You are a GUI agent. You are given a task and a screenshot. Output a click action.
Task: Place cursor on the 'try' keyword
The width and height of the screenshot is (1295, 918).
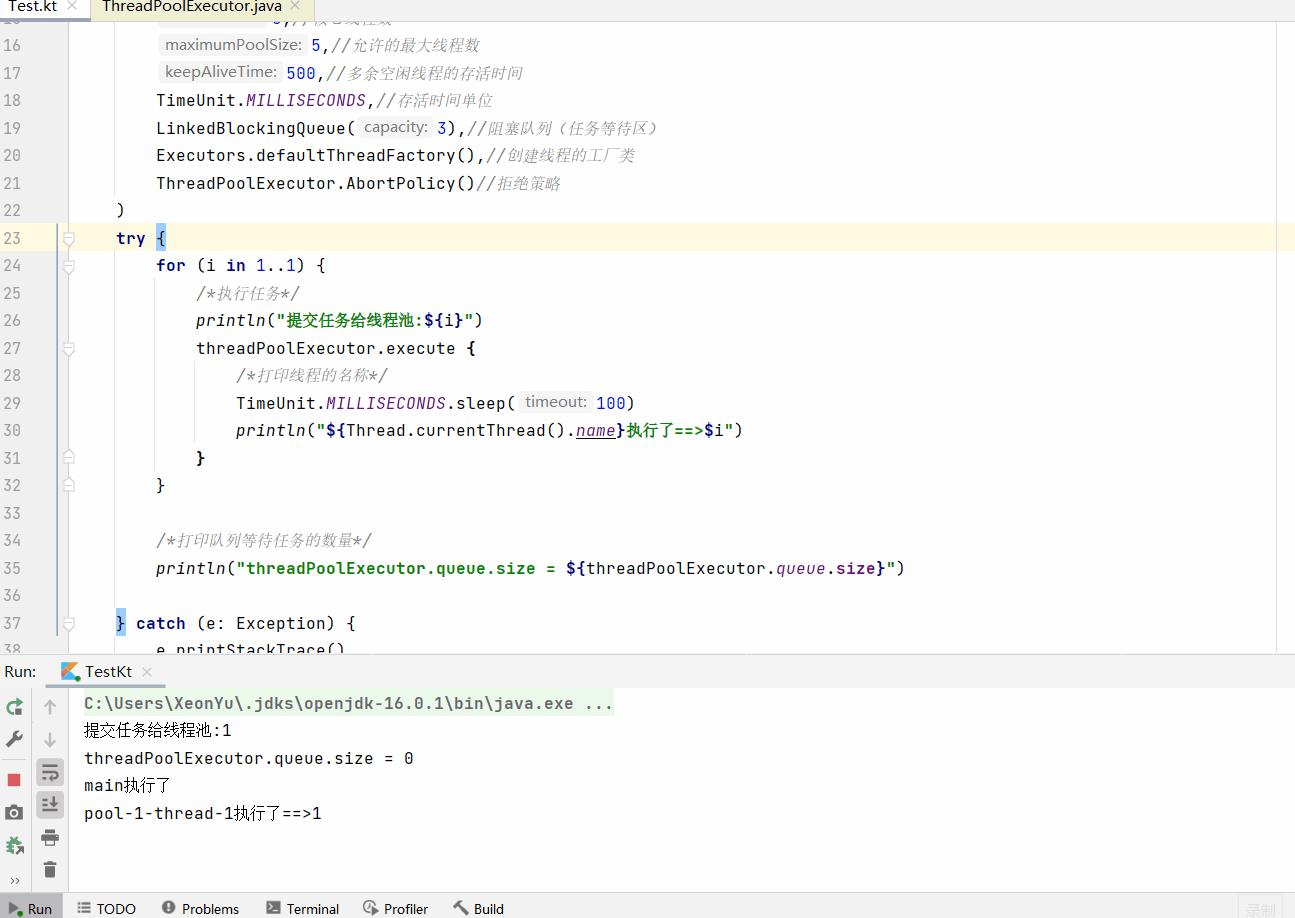(131, 238)
